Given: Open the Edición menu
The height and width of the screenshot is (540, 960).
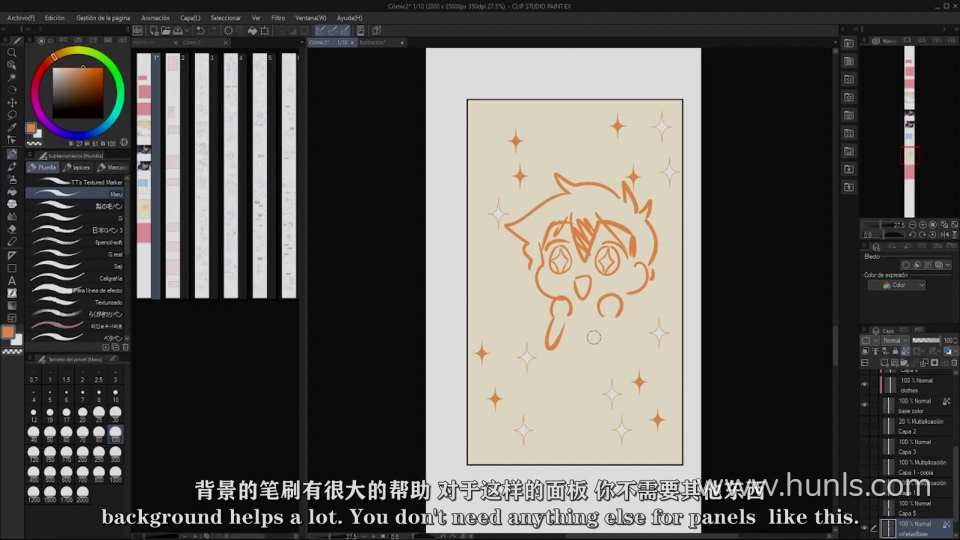Looking at the screenshot, I should coord(54,18).
